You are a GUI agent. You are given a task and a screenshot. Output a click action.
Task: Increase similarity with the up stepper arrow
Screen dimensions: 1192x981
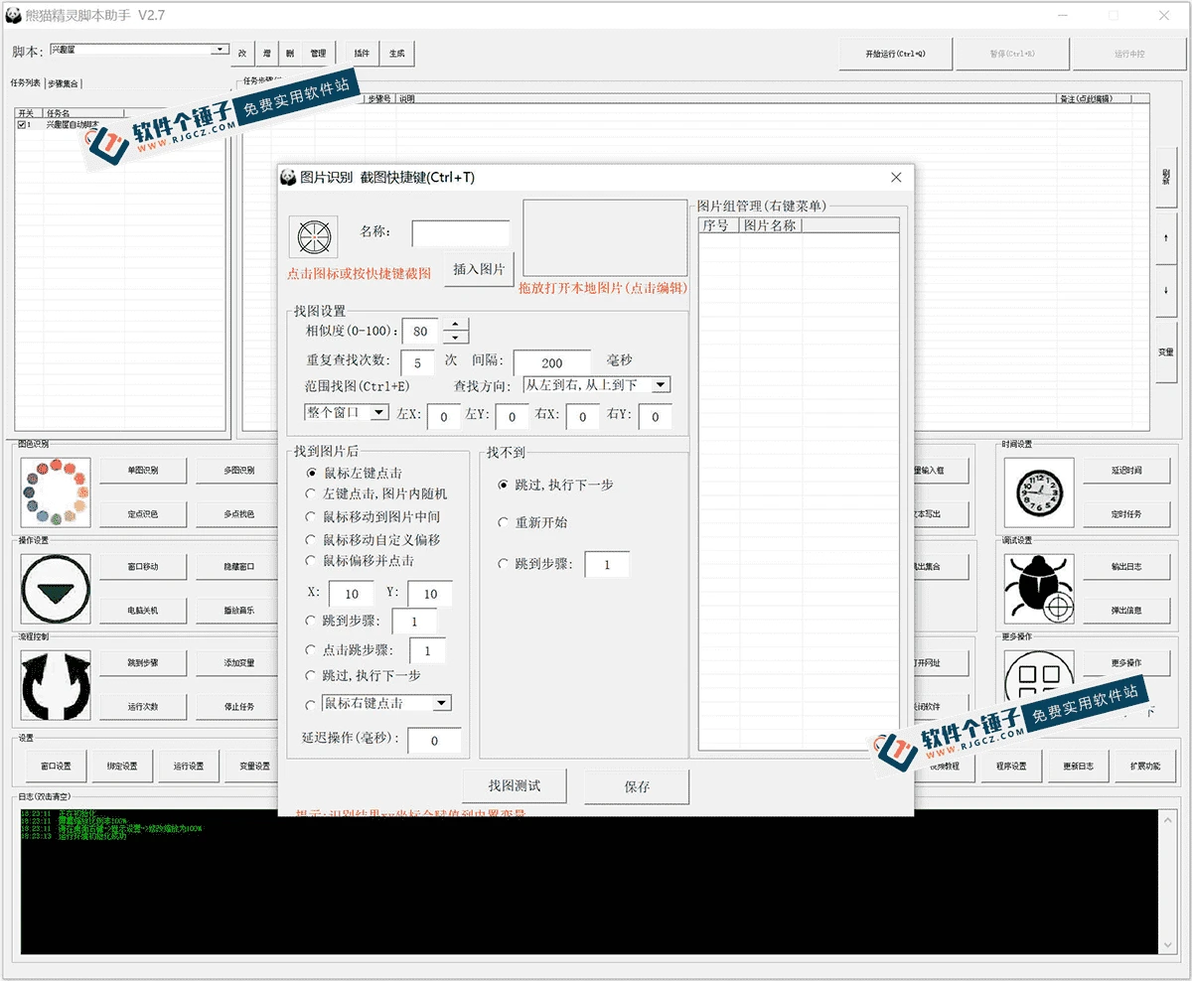click(455, 325)
